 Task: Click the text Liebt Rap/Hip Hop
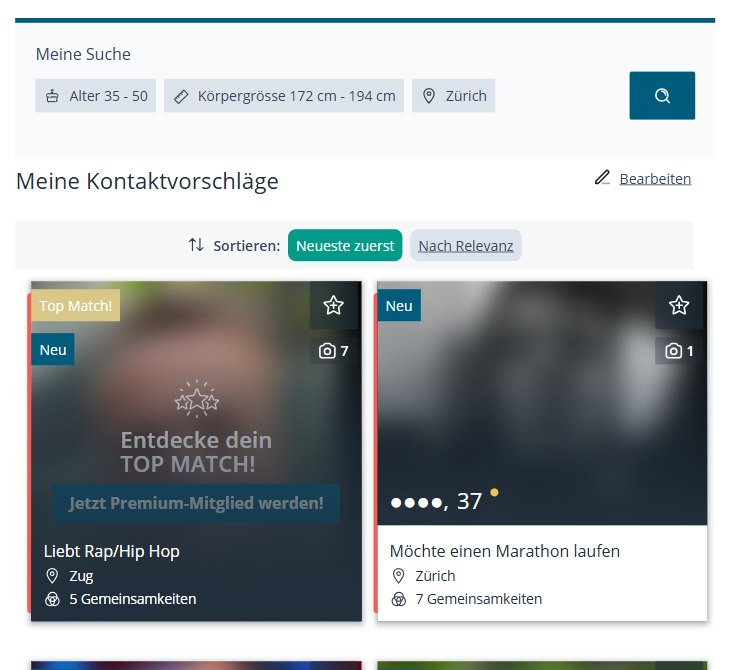pyautogui.click(x=112, y=551)
